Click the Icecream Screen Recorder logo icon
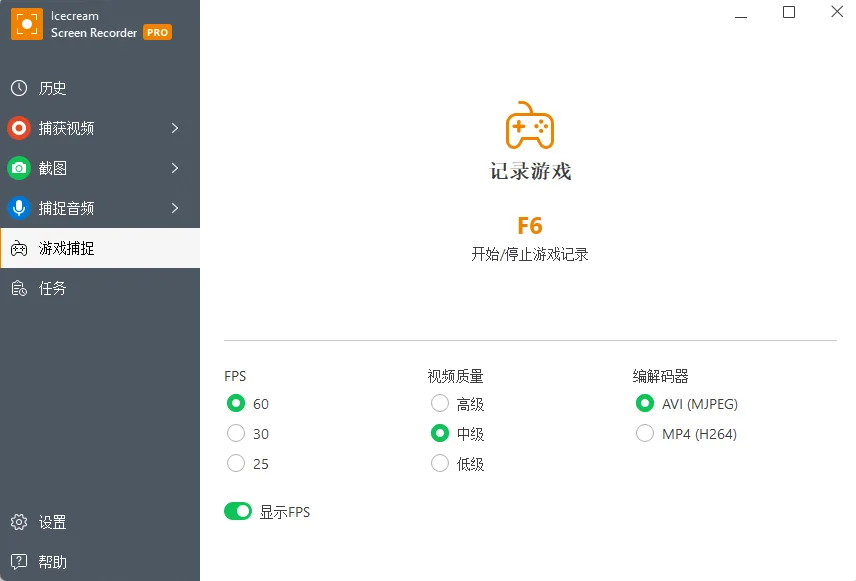Screen dimensions: 856x581 [27, 24]
